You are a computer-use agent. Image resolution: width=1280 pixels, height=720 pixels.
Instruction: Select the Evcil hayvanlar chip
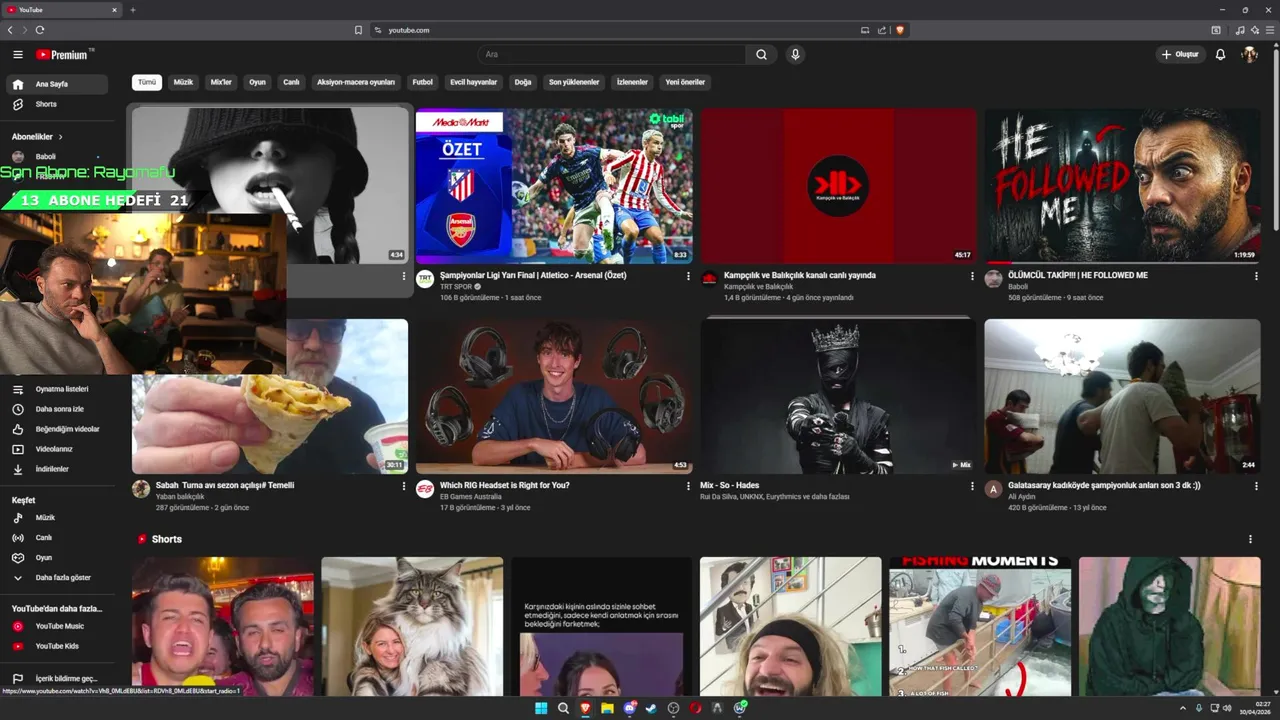(473, 82)
